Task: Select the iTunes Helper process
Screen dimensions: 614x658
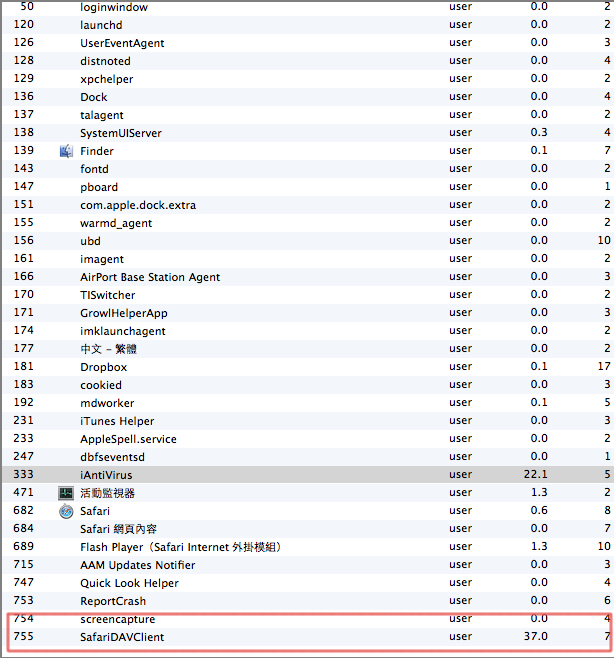Action: [x=117, y=421]
